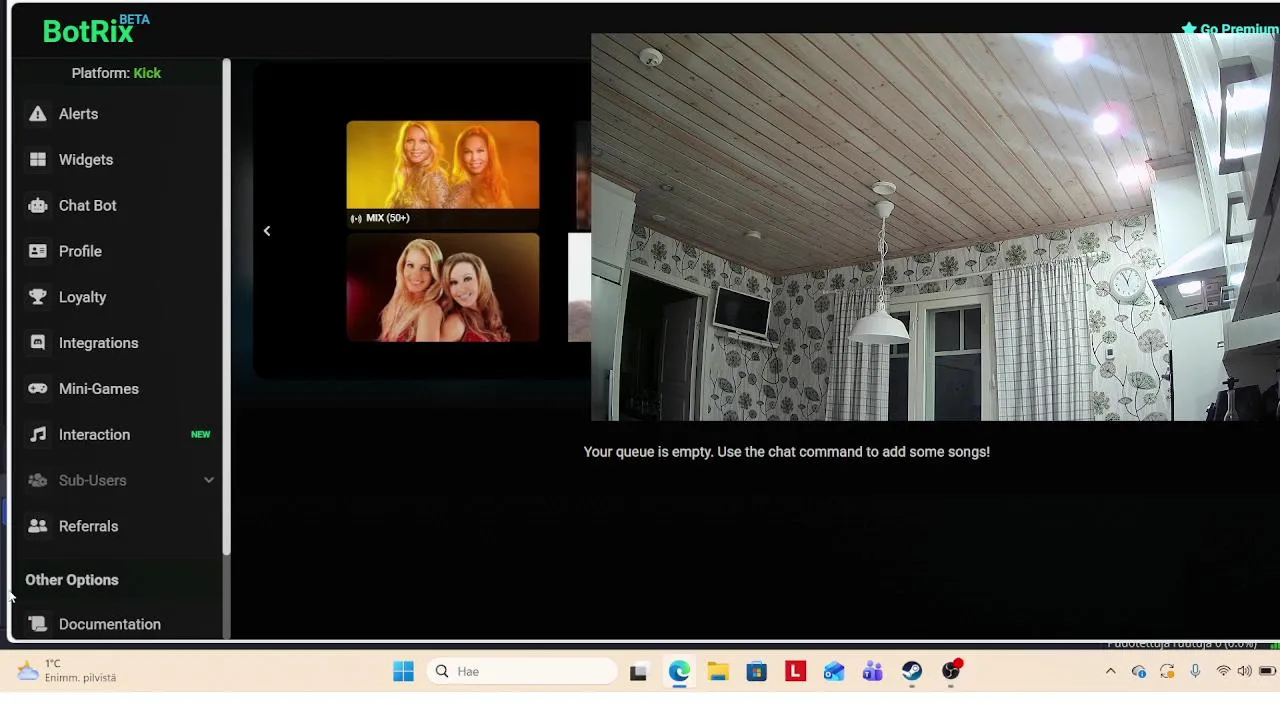Open Steam from the taskbar
Viewport: 1280px width, 720px height.
[912, 672]
